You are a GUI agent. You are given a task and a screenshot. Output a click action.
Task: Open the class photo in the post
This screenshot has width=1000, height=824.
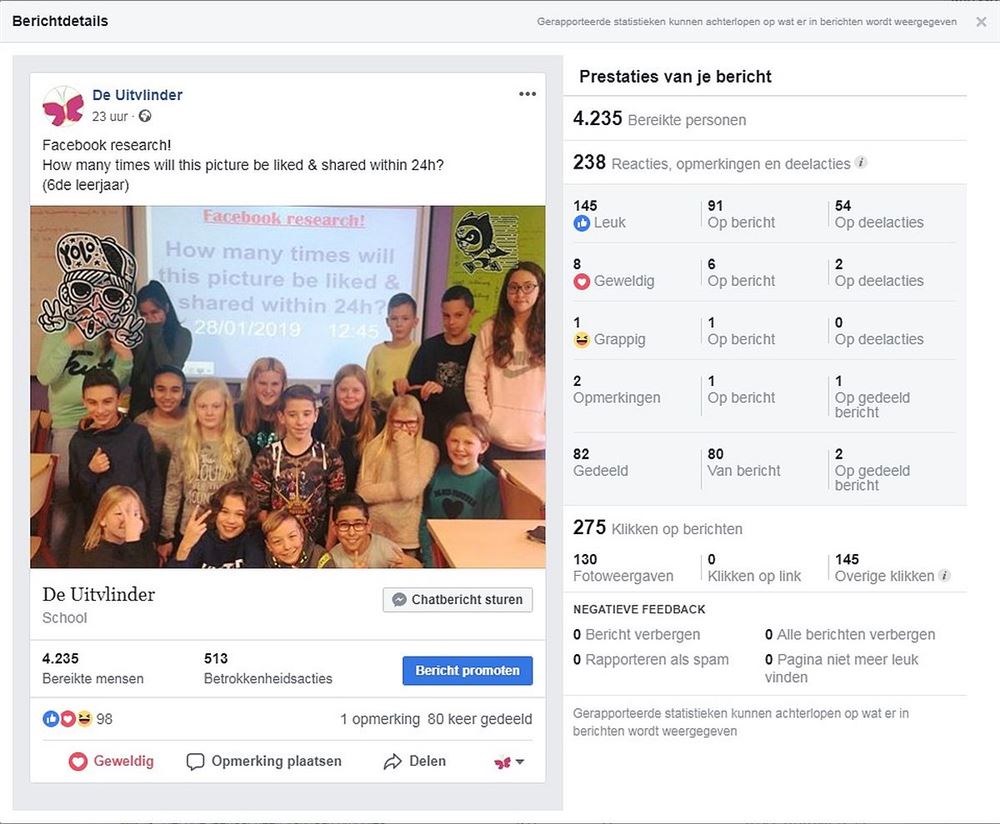288,386
